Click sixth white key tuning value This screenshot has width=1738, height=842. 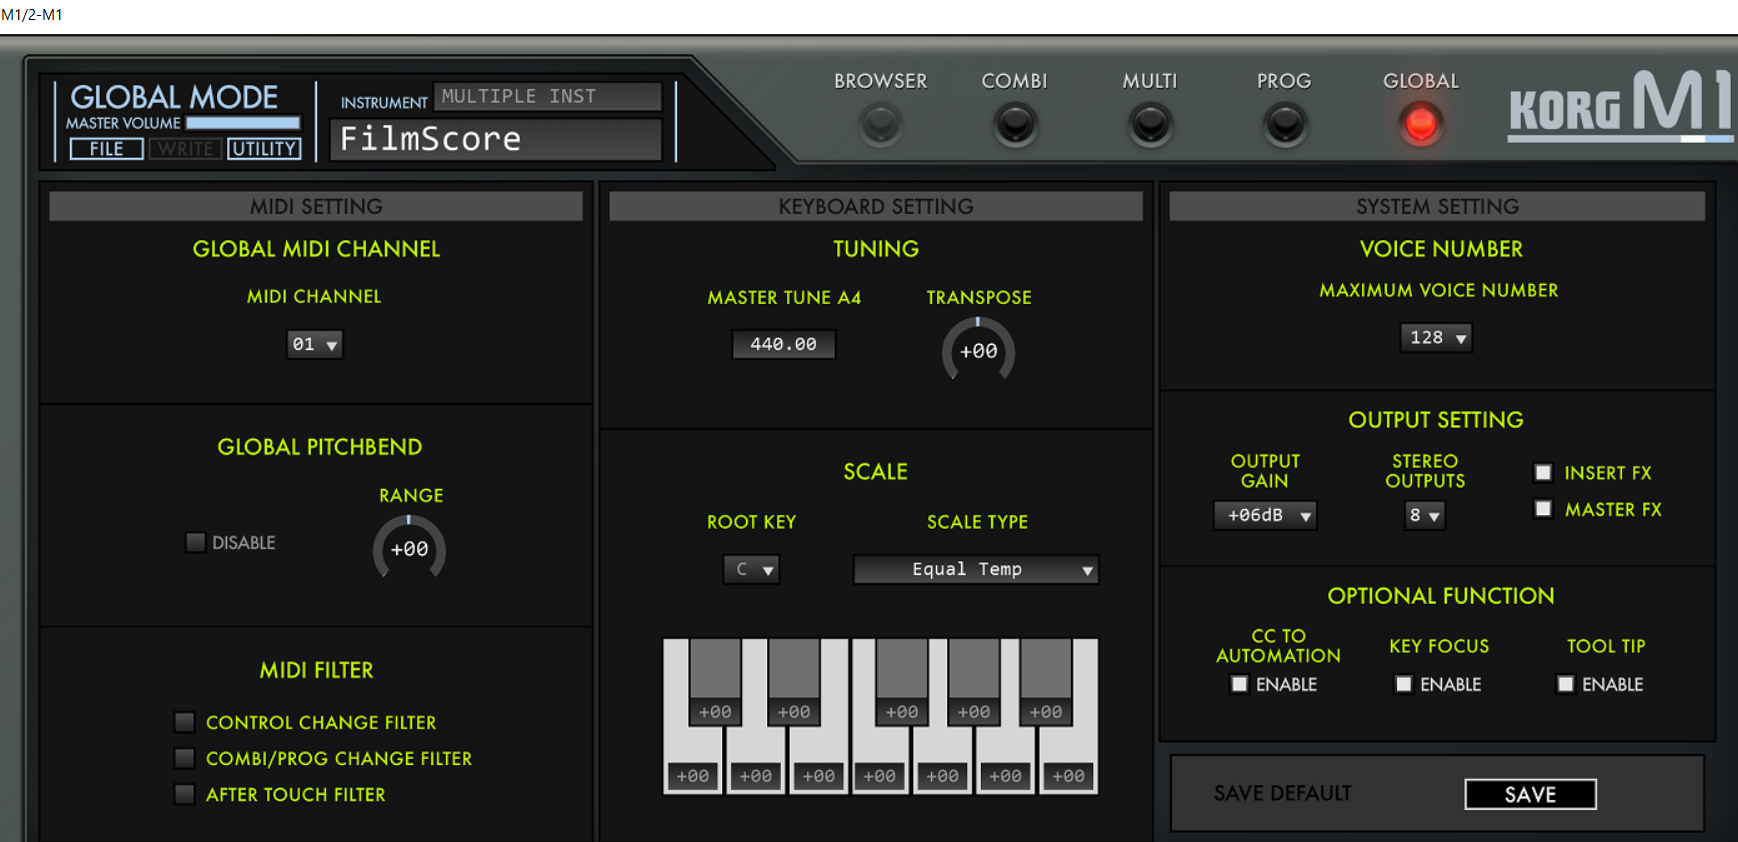(1006, 776)
